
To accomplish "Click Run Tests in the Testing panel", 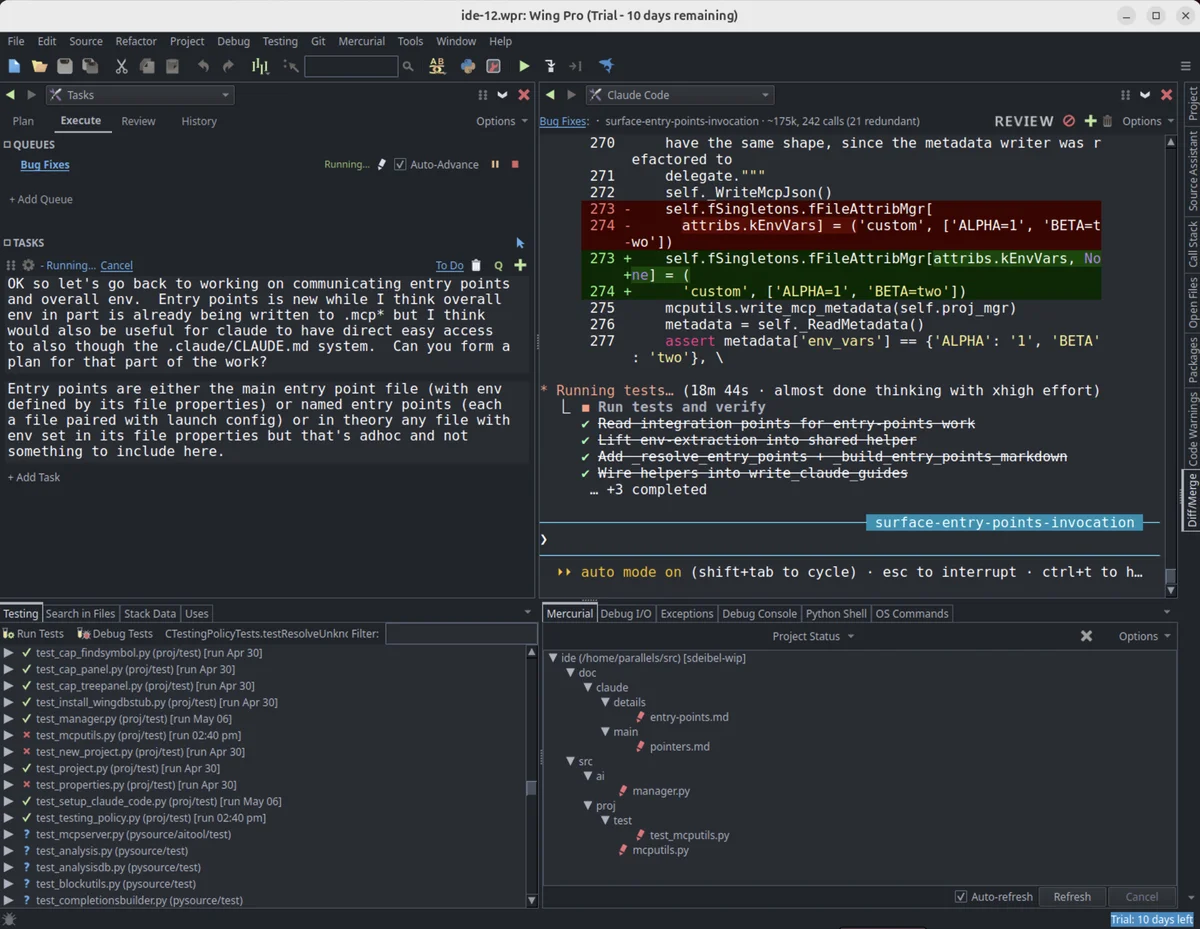I will click(34, 634).
